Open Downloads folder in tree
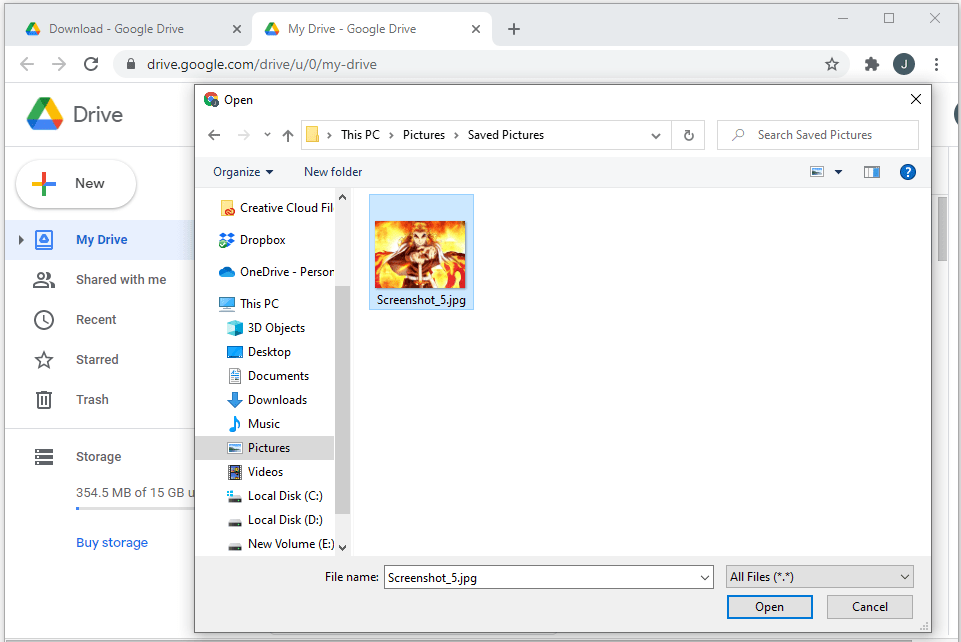 pyautogui.click(x=267, y=400)
